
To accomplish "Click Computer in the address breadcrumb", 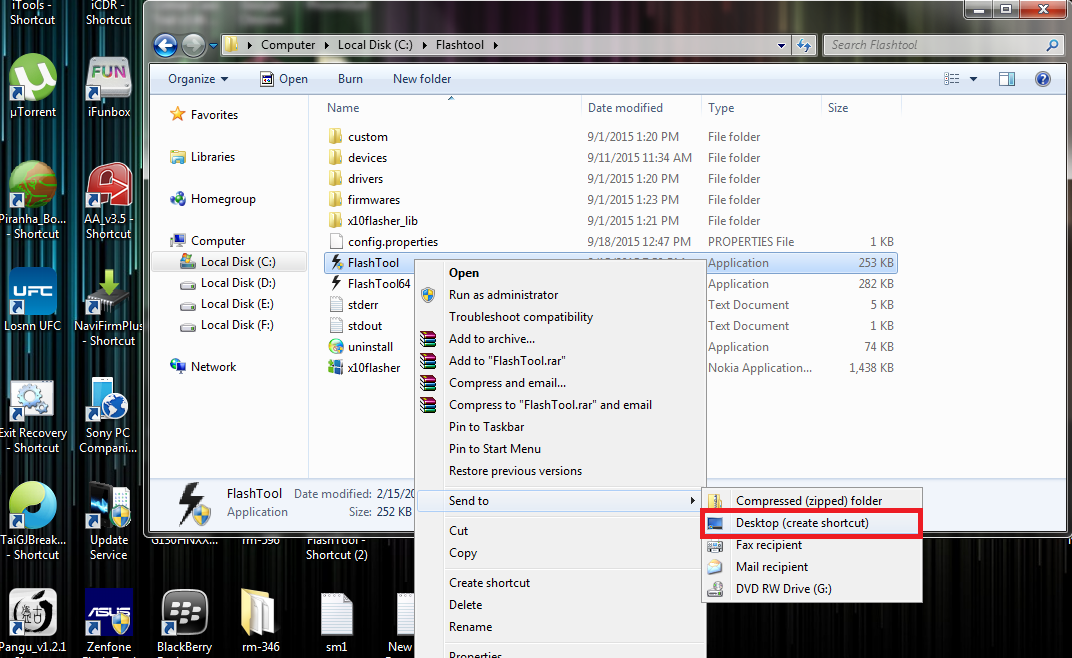I will tap(288, 45).
